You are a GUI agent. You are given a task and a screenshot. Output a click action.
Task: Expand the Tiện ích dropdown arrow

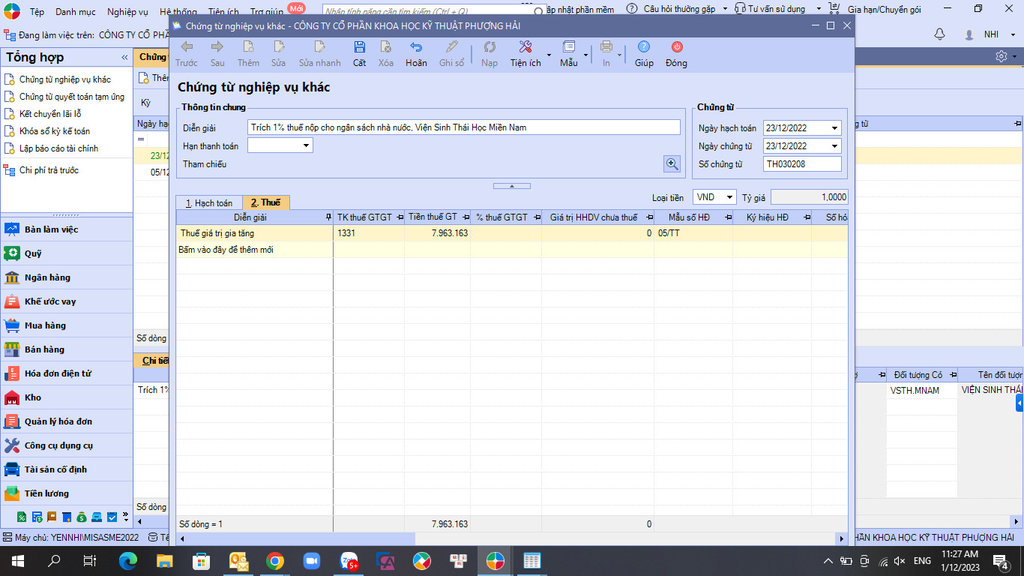tap(549, 56)
